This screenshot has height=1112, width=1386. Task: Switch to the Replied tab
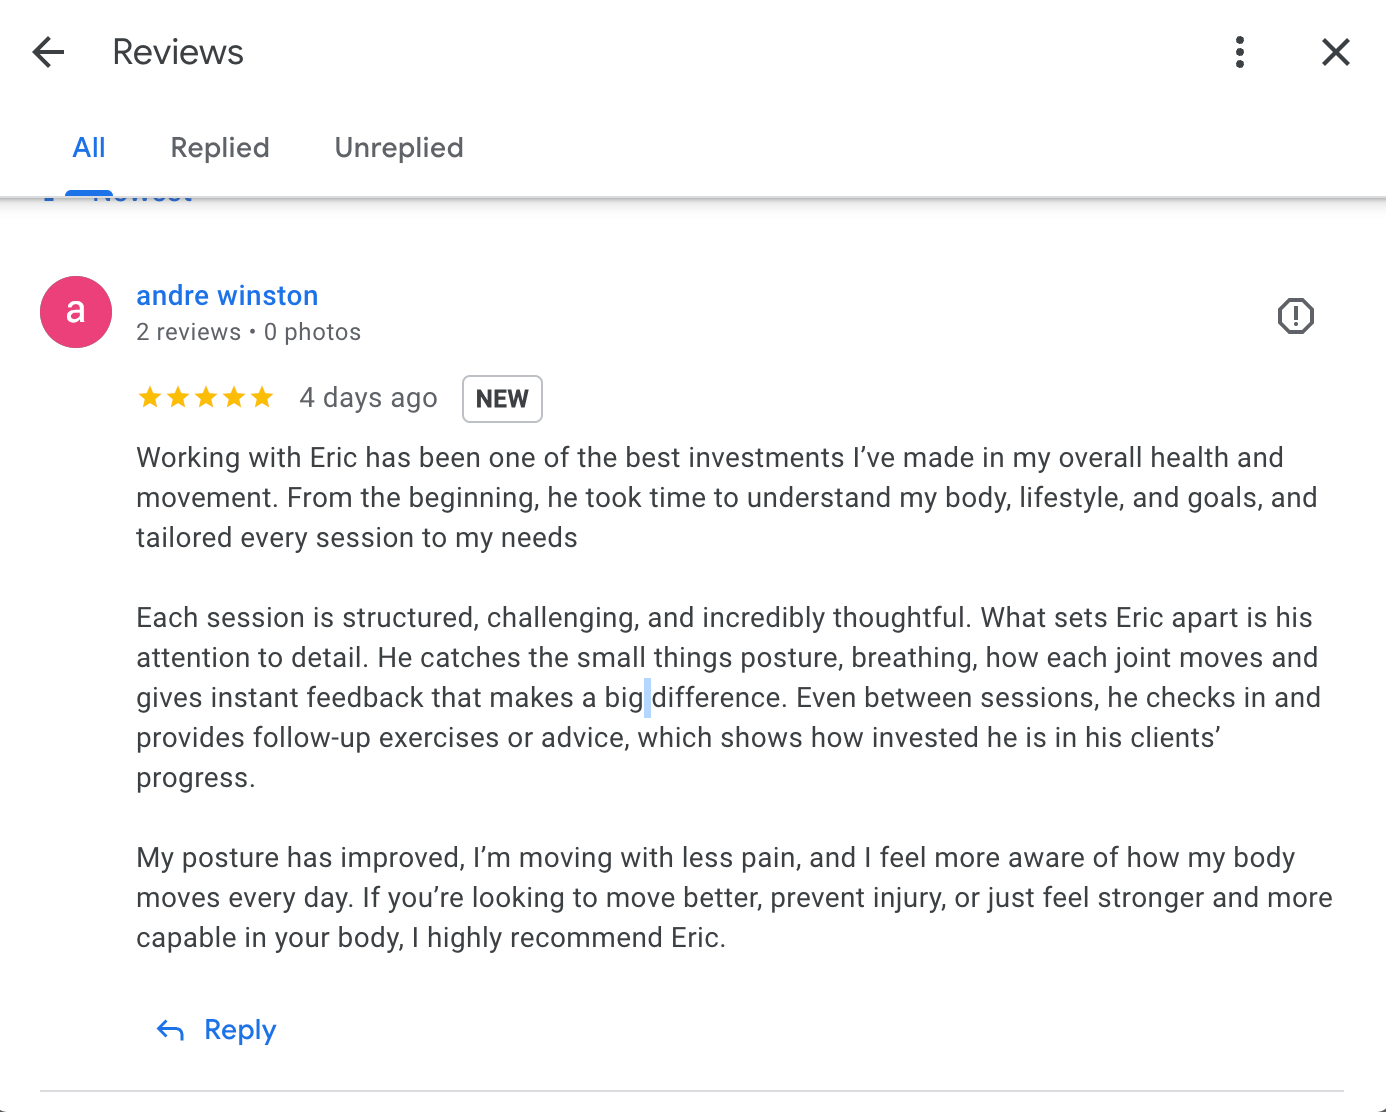click(220, 148)
